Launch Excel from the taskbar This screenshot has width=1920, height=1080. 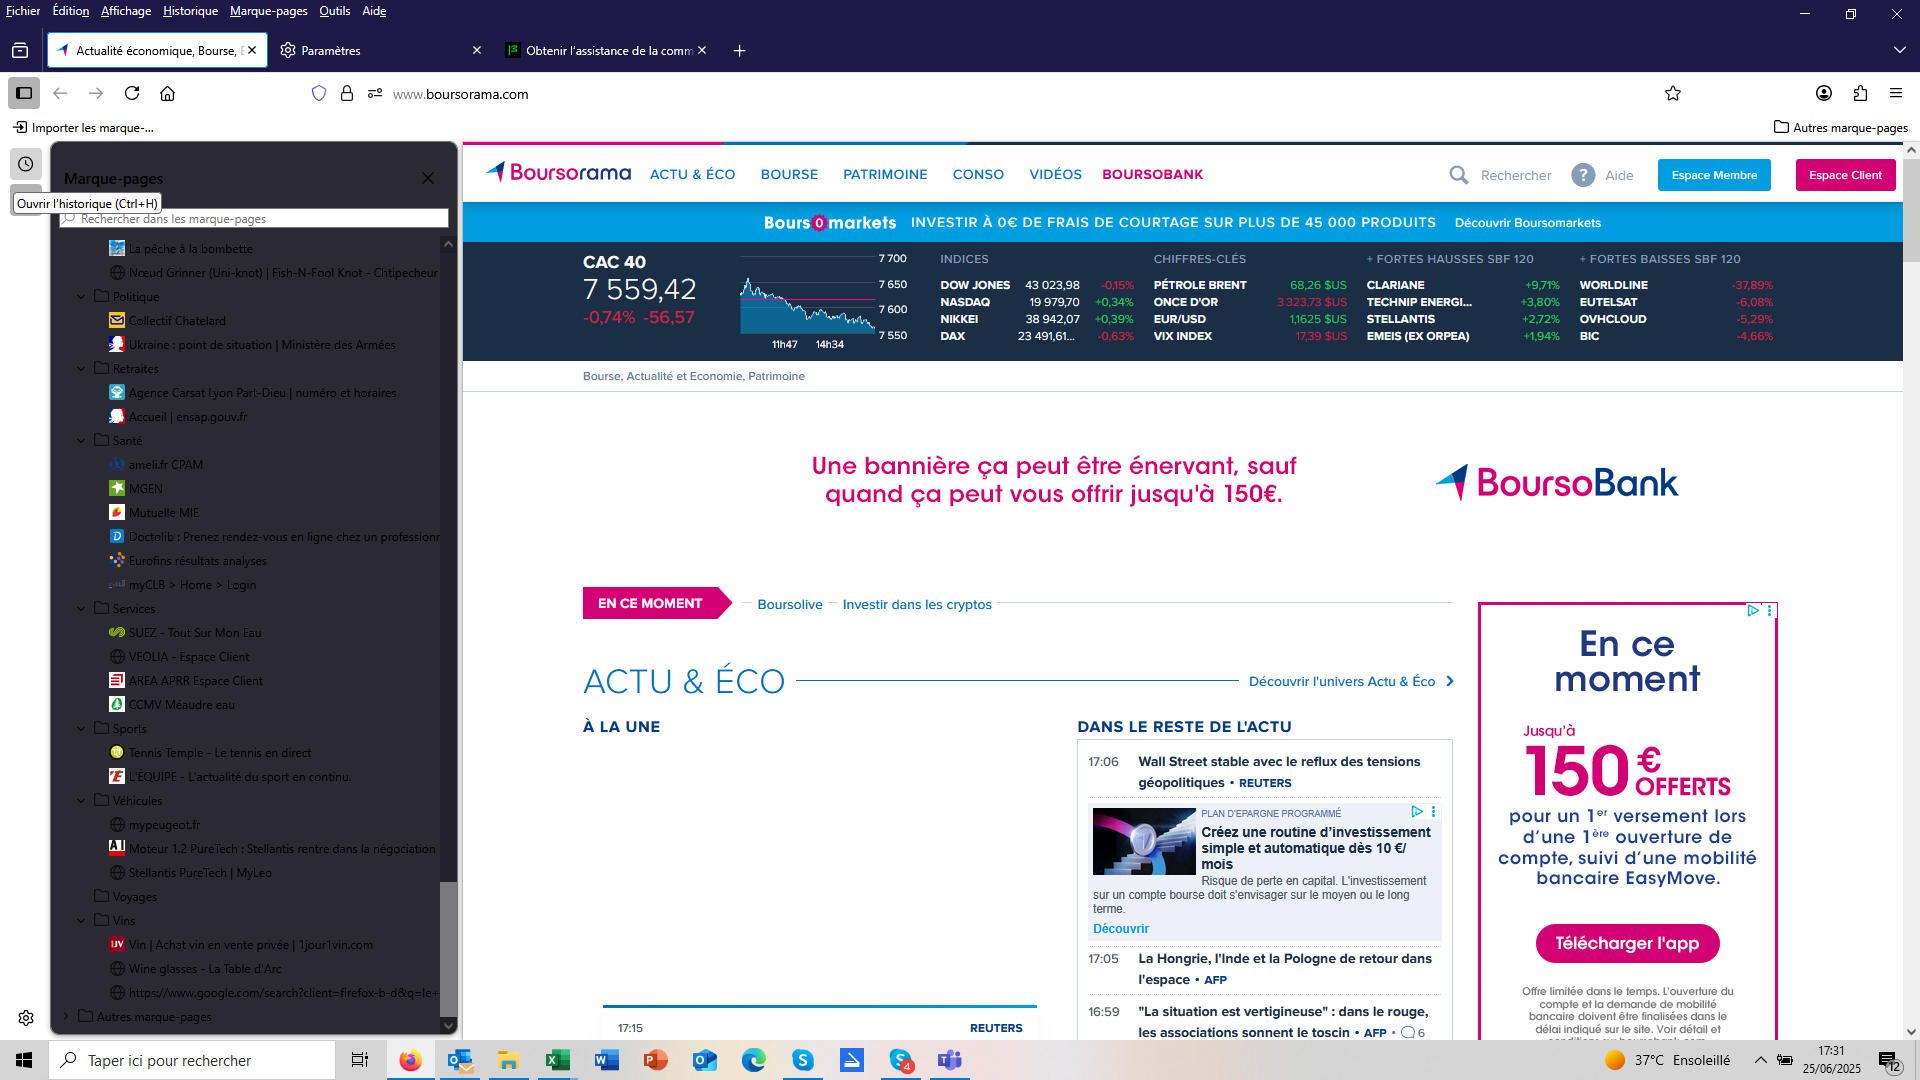[x=557, y=1060]
